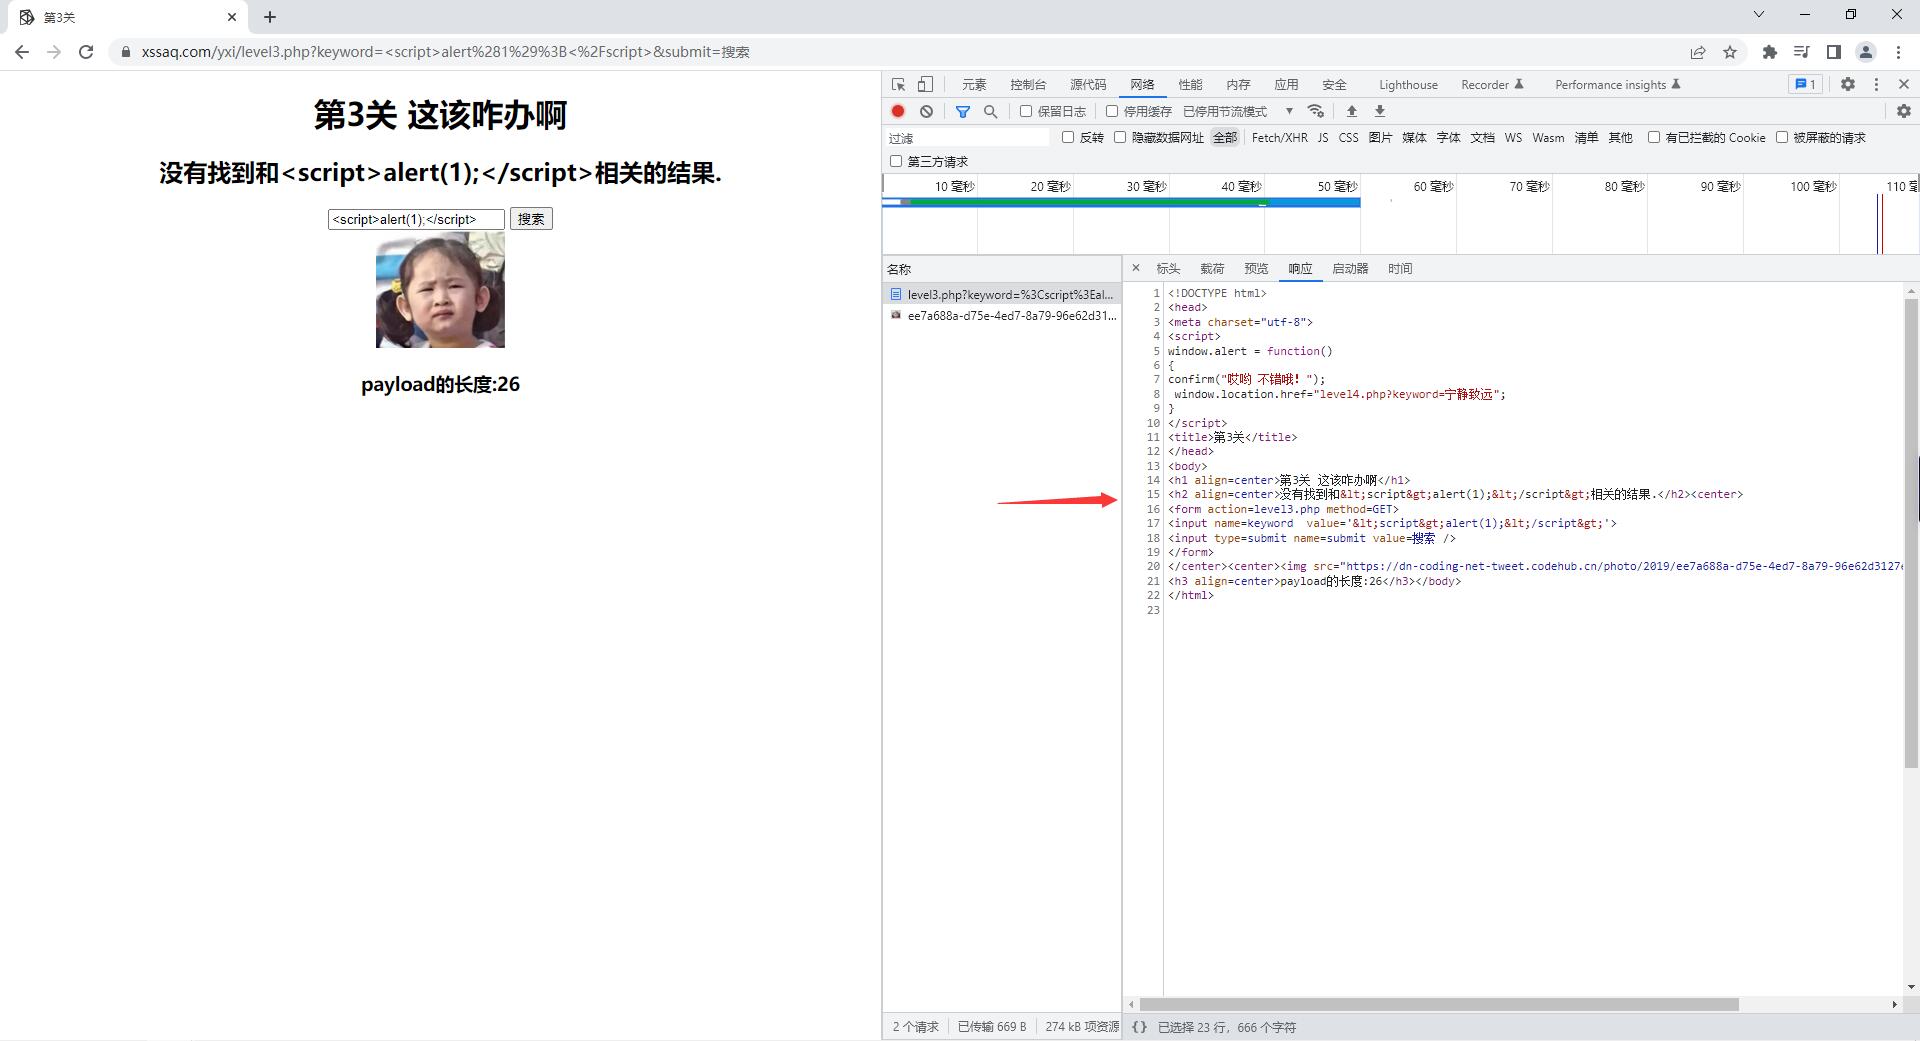Stop recording network log
The image size is (1920, 1041).
coord(898,111)
